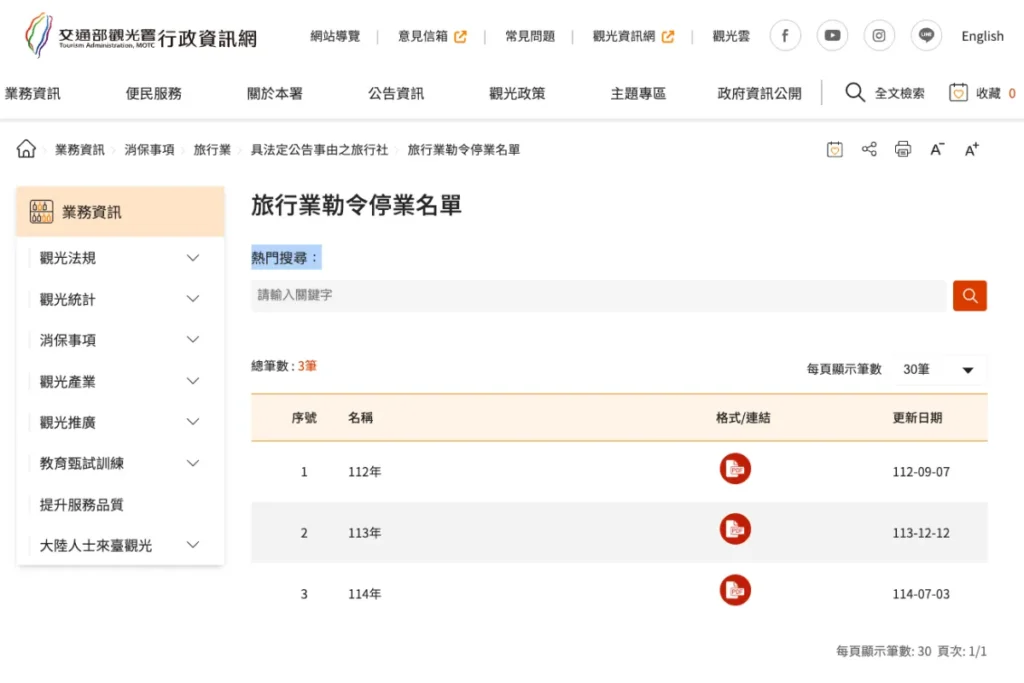The image size is (1024, 683).
Task: Open the LINE social icon
Action: coord(926,35)
